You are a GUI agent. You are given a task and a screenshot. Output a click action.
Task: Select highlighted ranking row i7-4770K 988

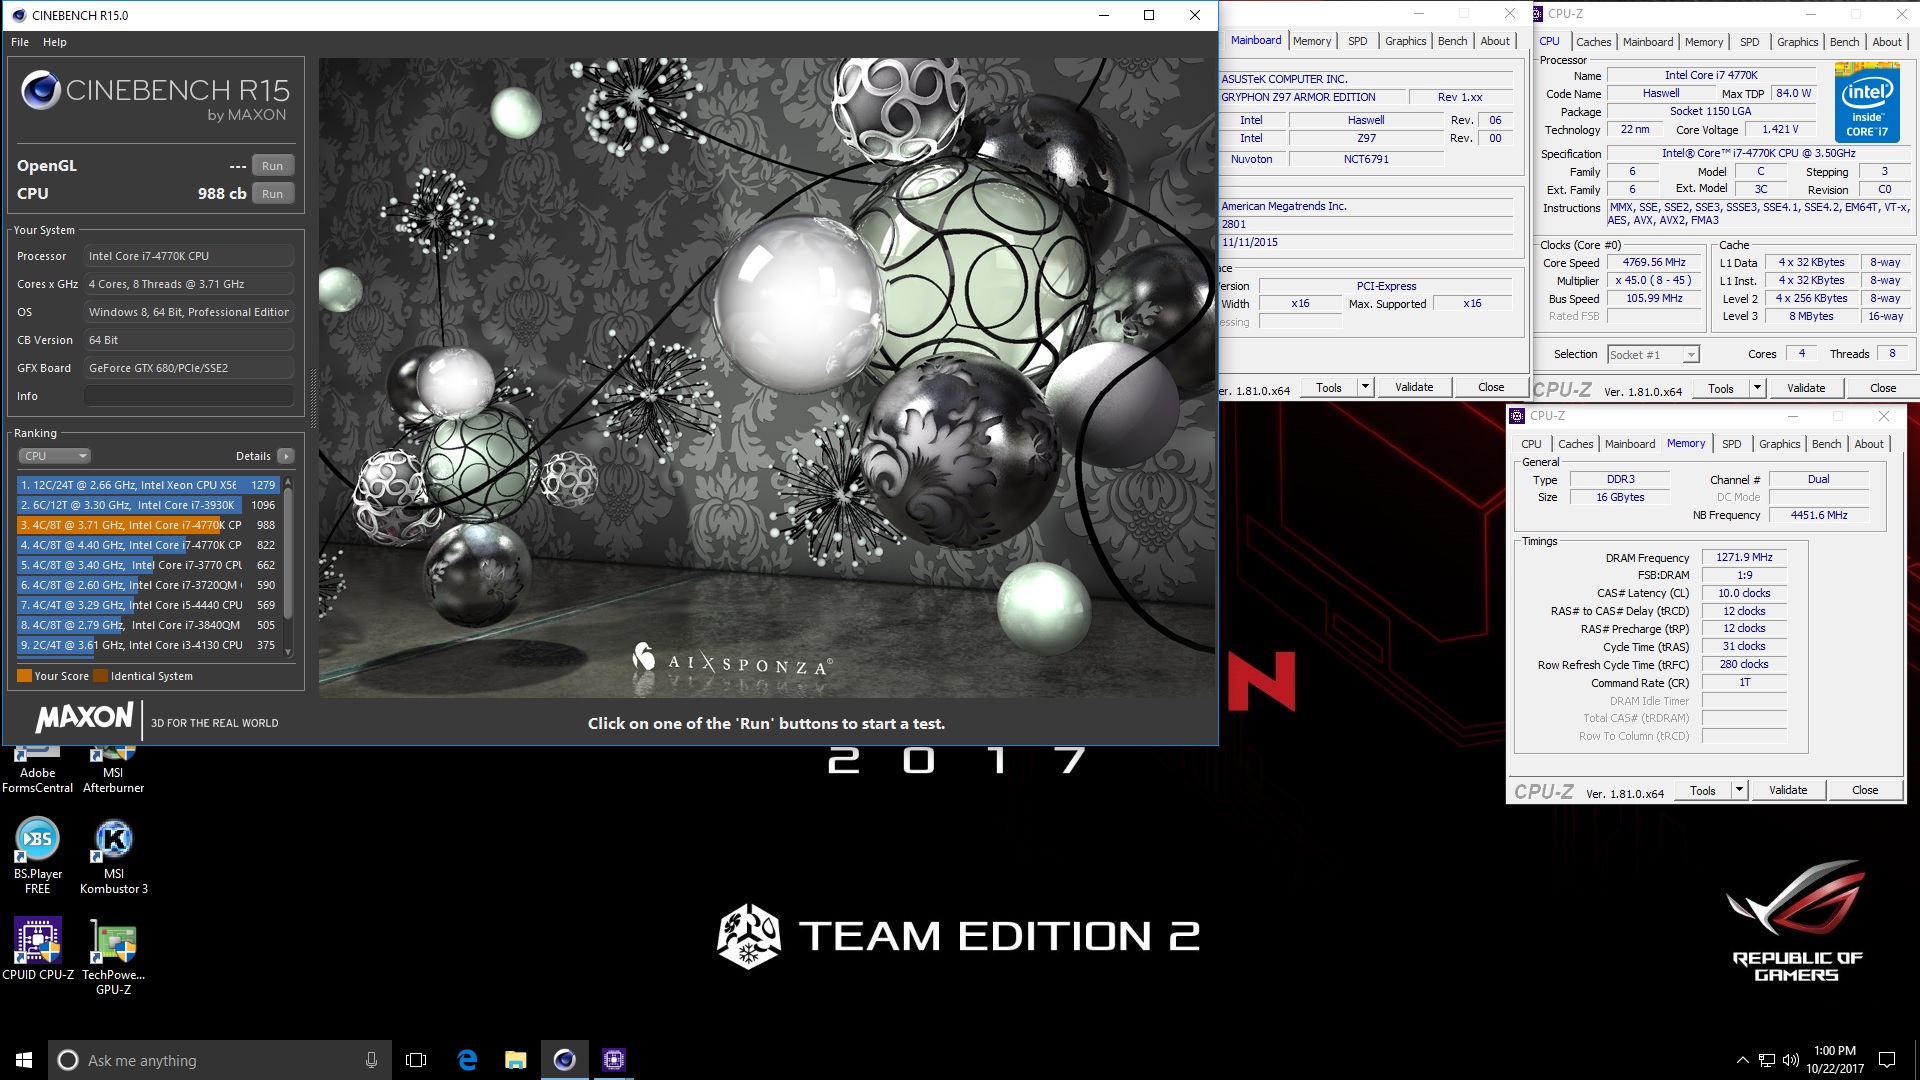pos(147,525)
